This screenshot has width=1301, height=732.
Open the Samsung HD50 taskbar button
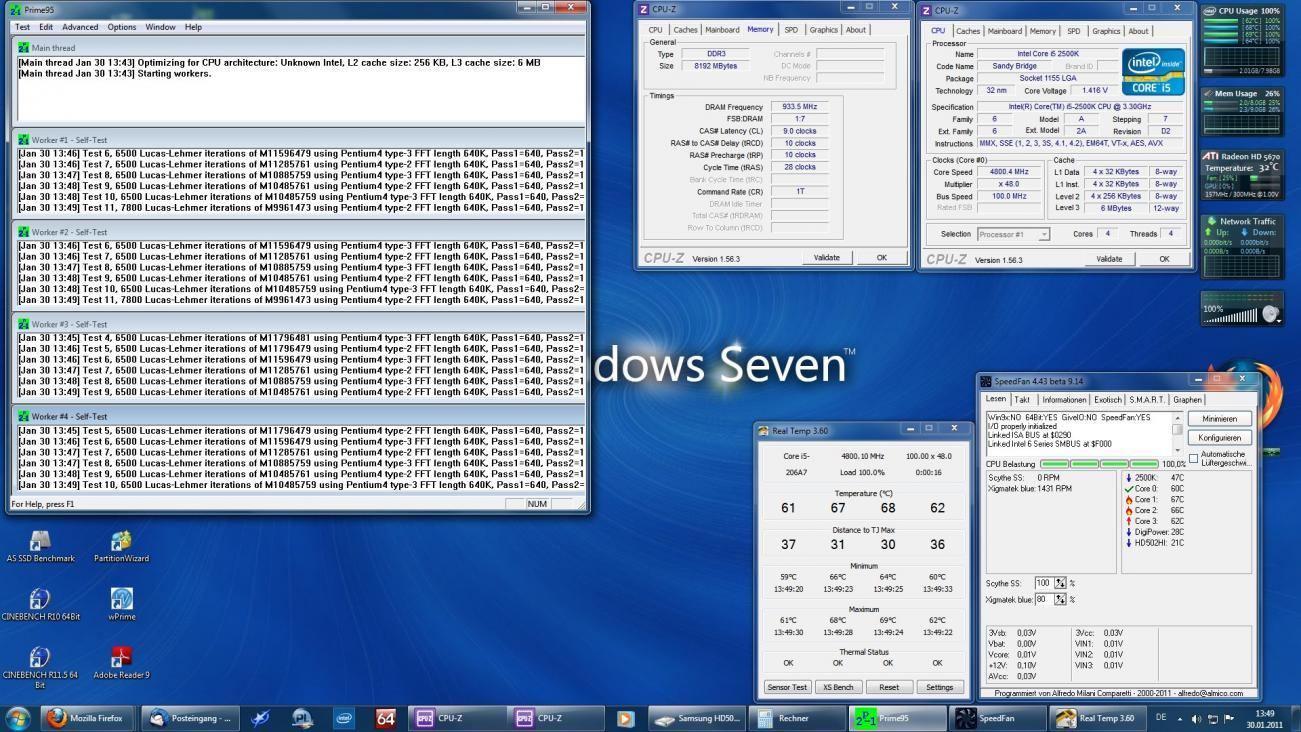pos(697,718)
